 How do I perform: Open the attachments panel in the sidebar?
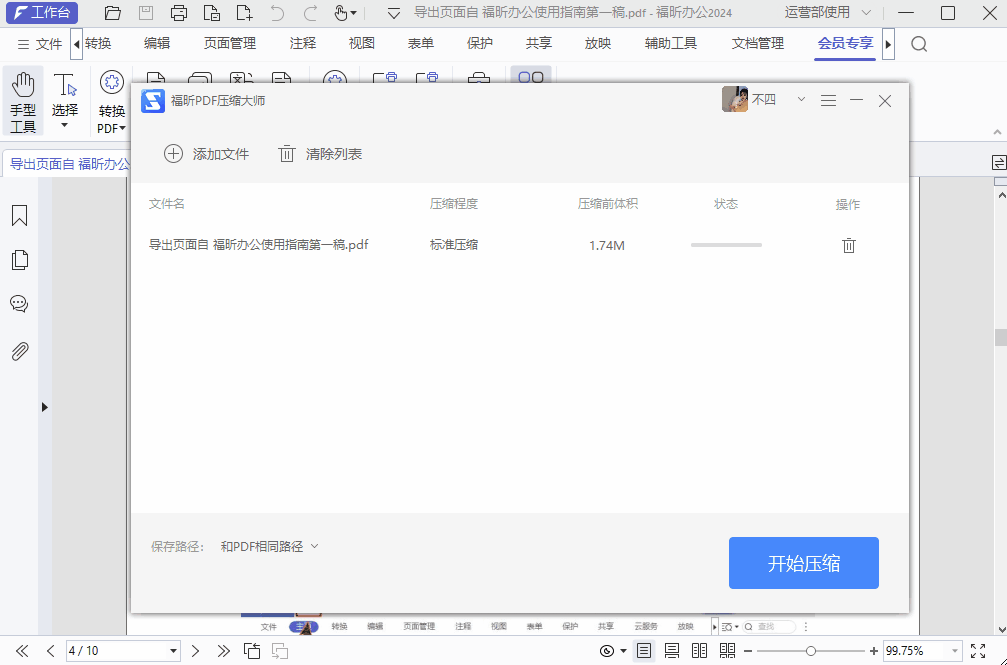coord(19,350)
